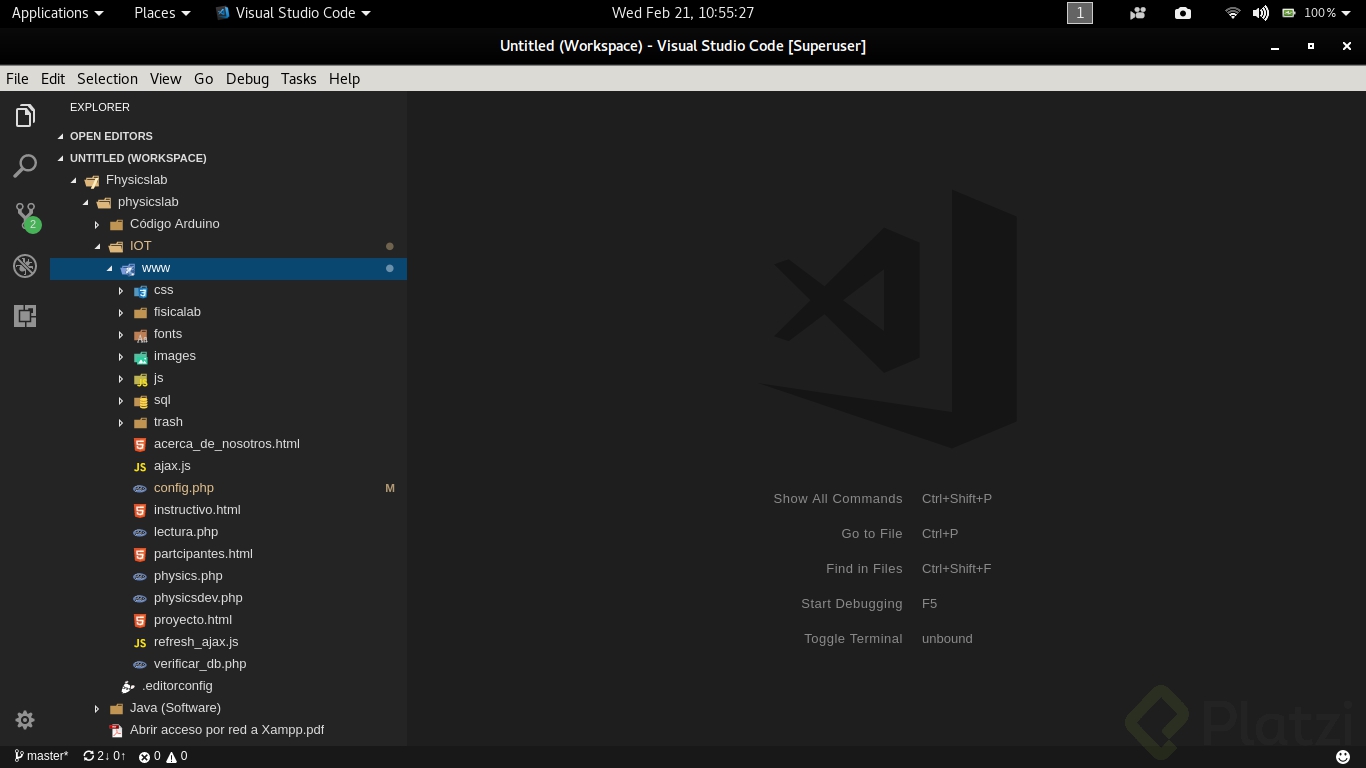Collapse the physicslab folder
This screenshot has width=1366, height=768.
228,202
